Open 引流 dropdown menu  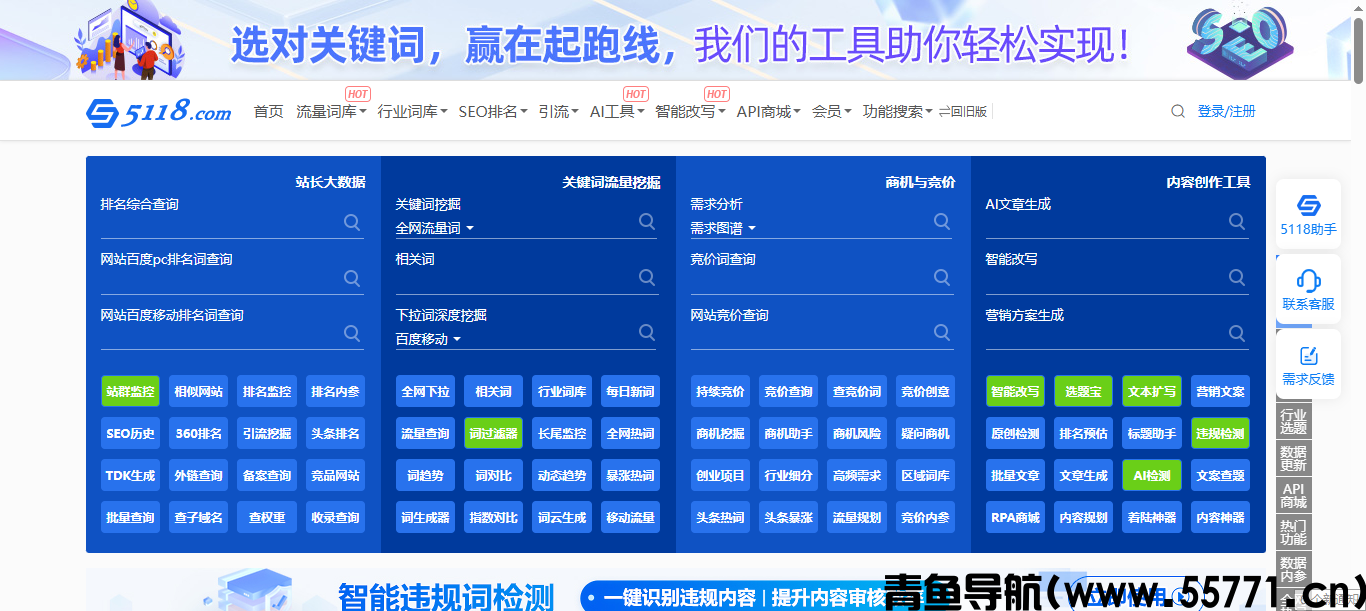558,111
